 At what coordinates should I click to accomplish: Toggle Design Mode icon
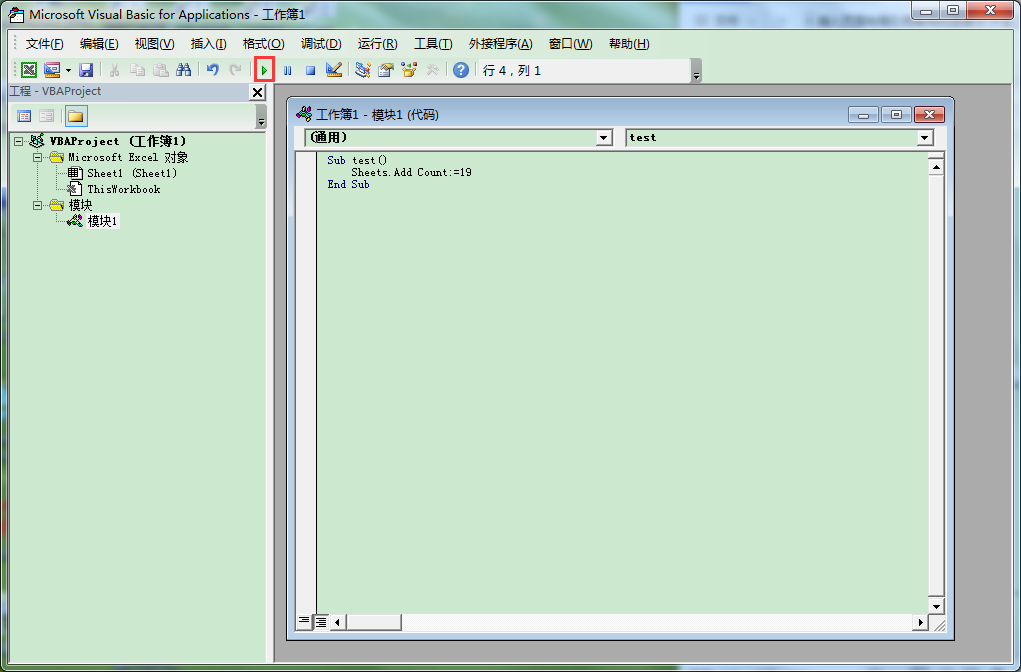pyautogui.click(x=334, y=70)
